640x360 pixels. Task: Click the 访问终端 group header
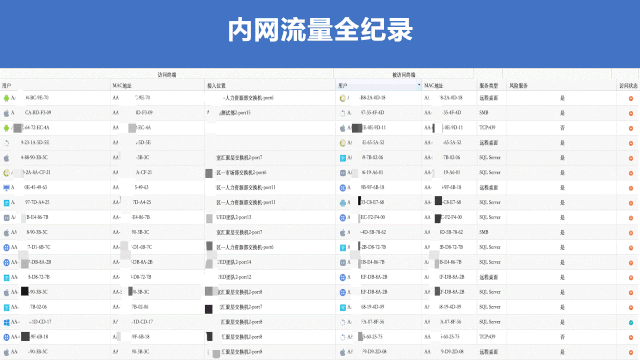click(167, 75)
